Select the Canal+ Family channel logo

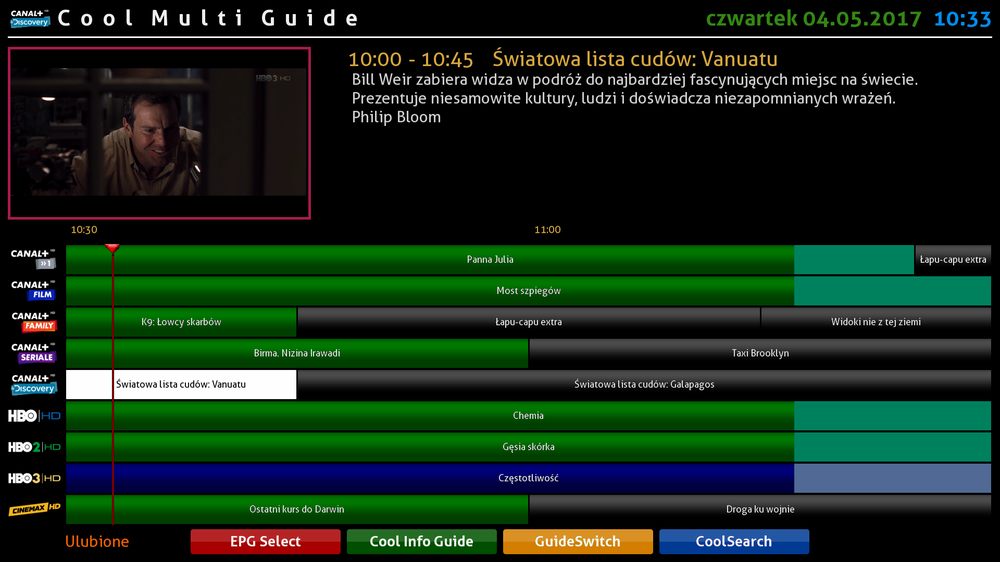point(33,321)
